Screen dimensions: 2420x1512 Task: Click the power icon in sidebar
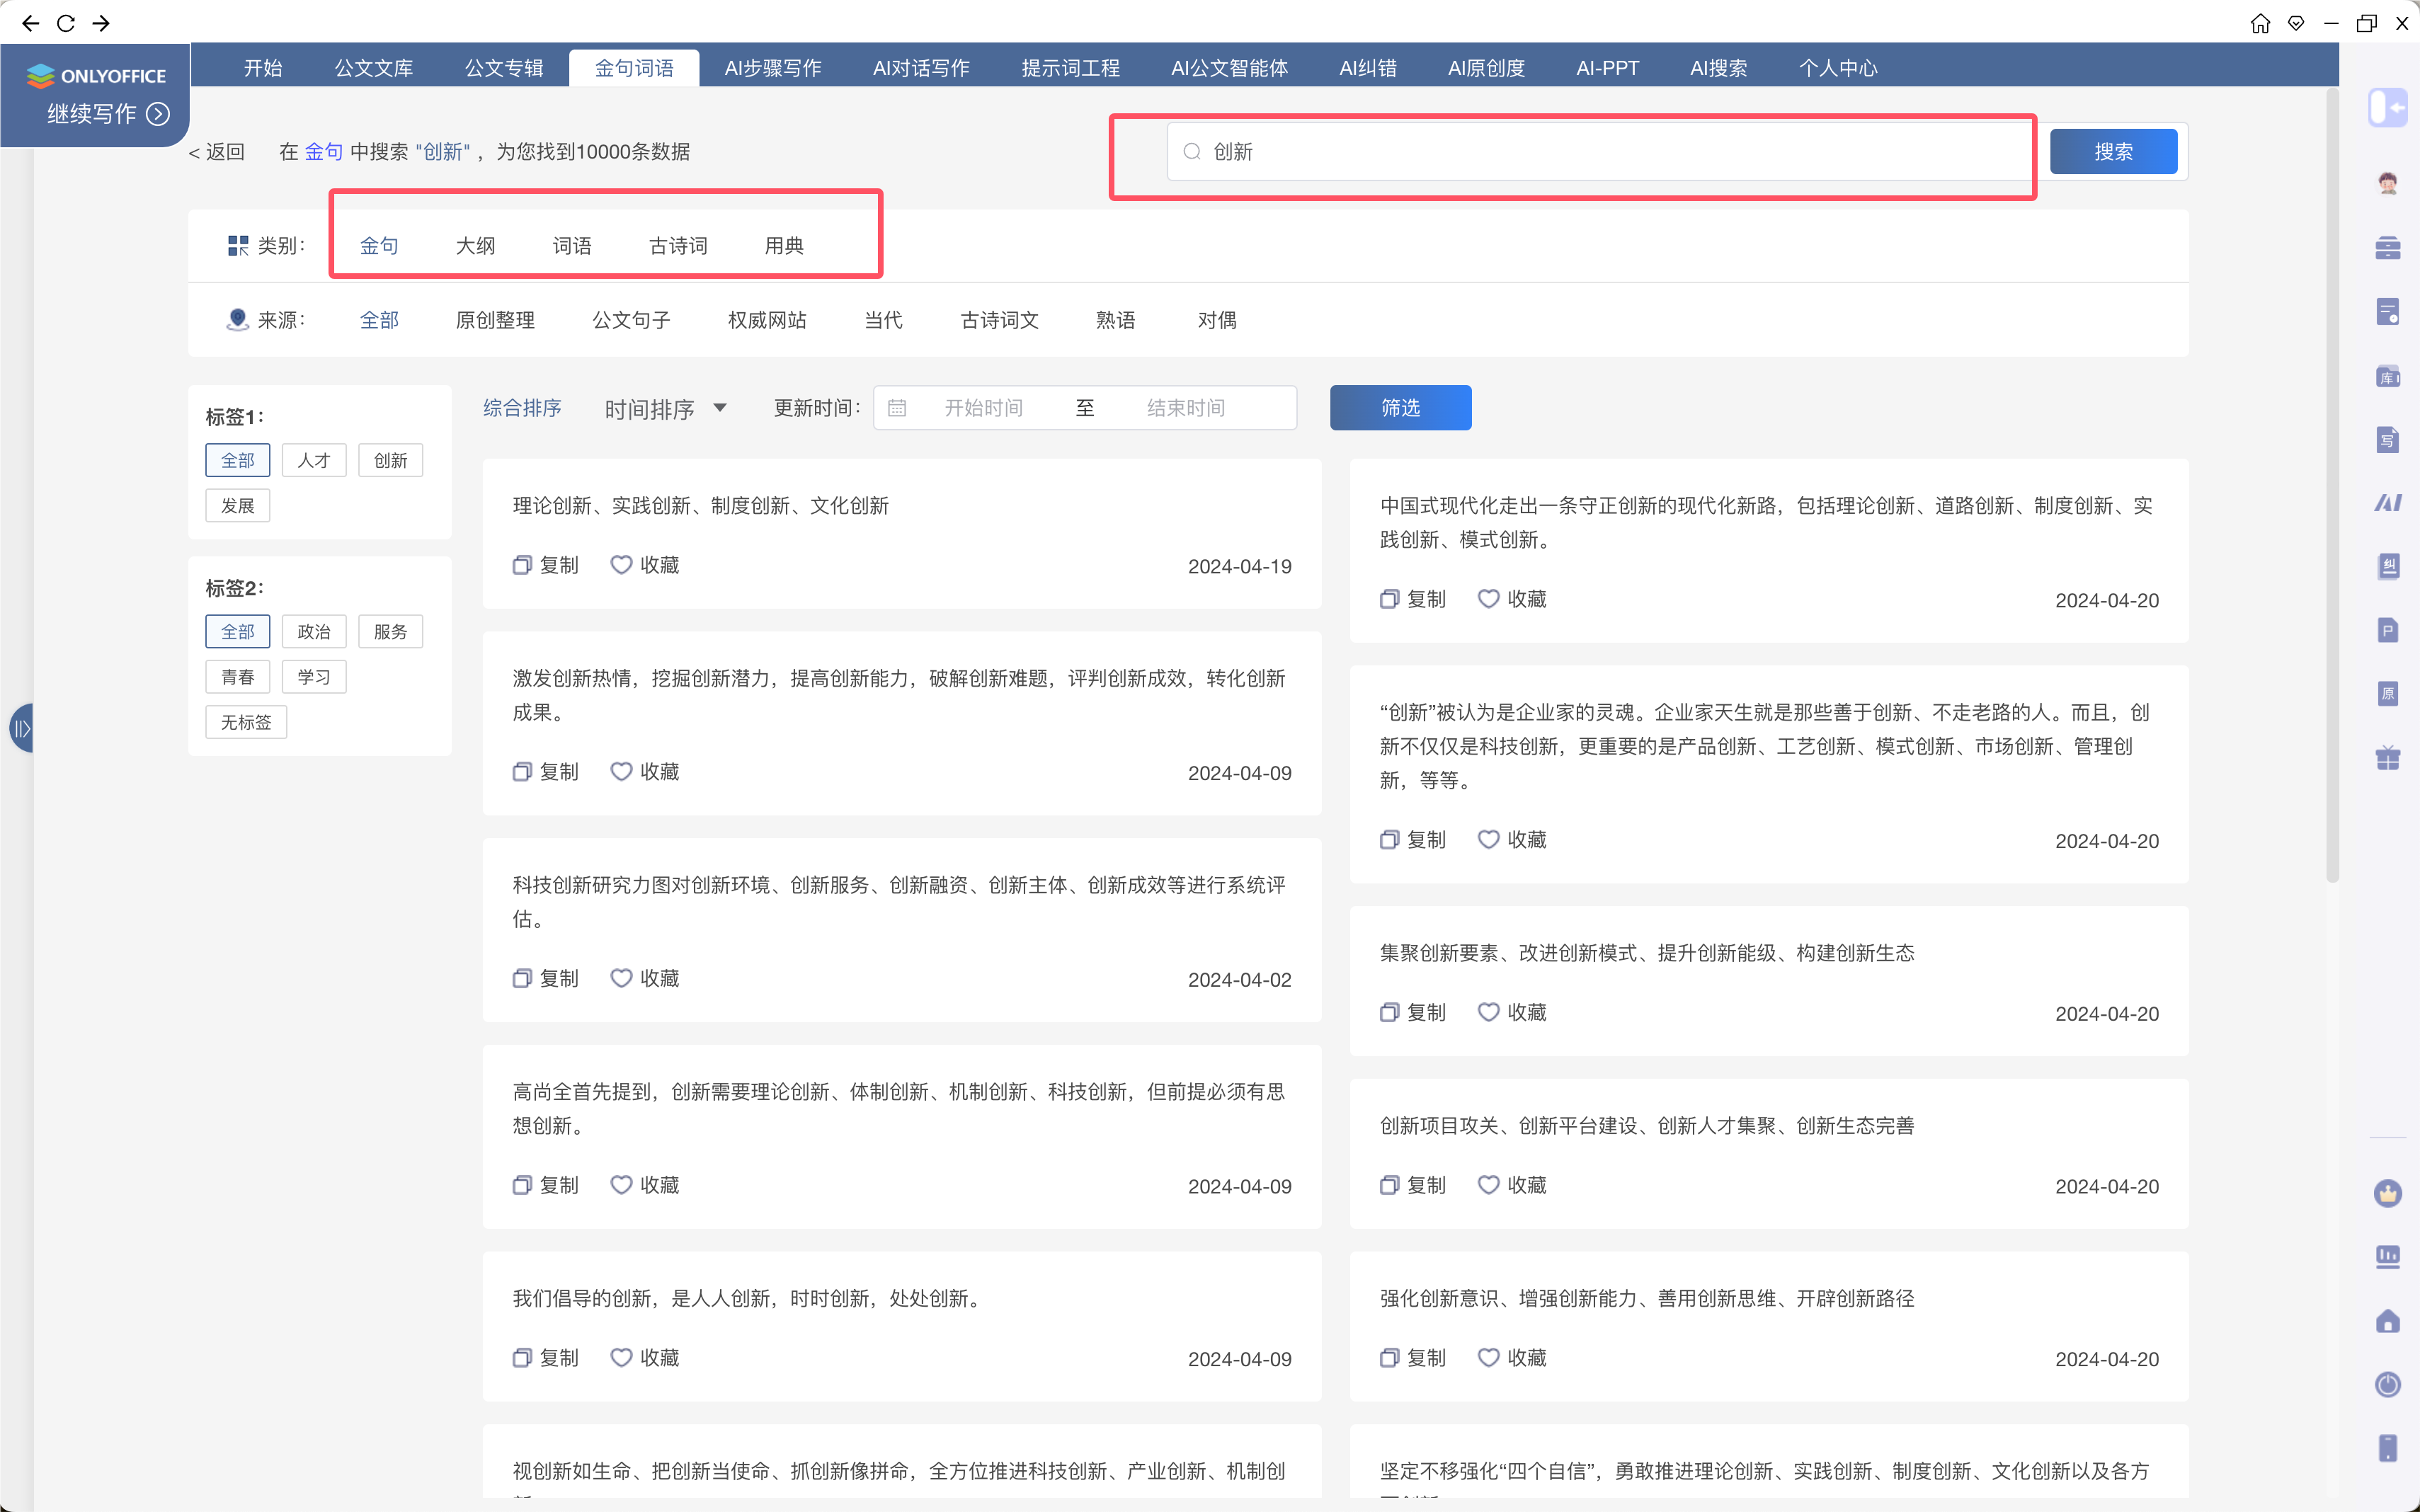point(2387,1384)
